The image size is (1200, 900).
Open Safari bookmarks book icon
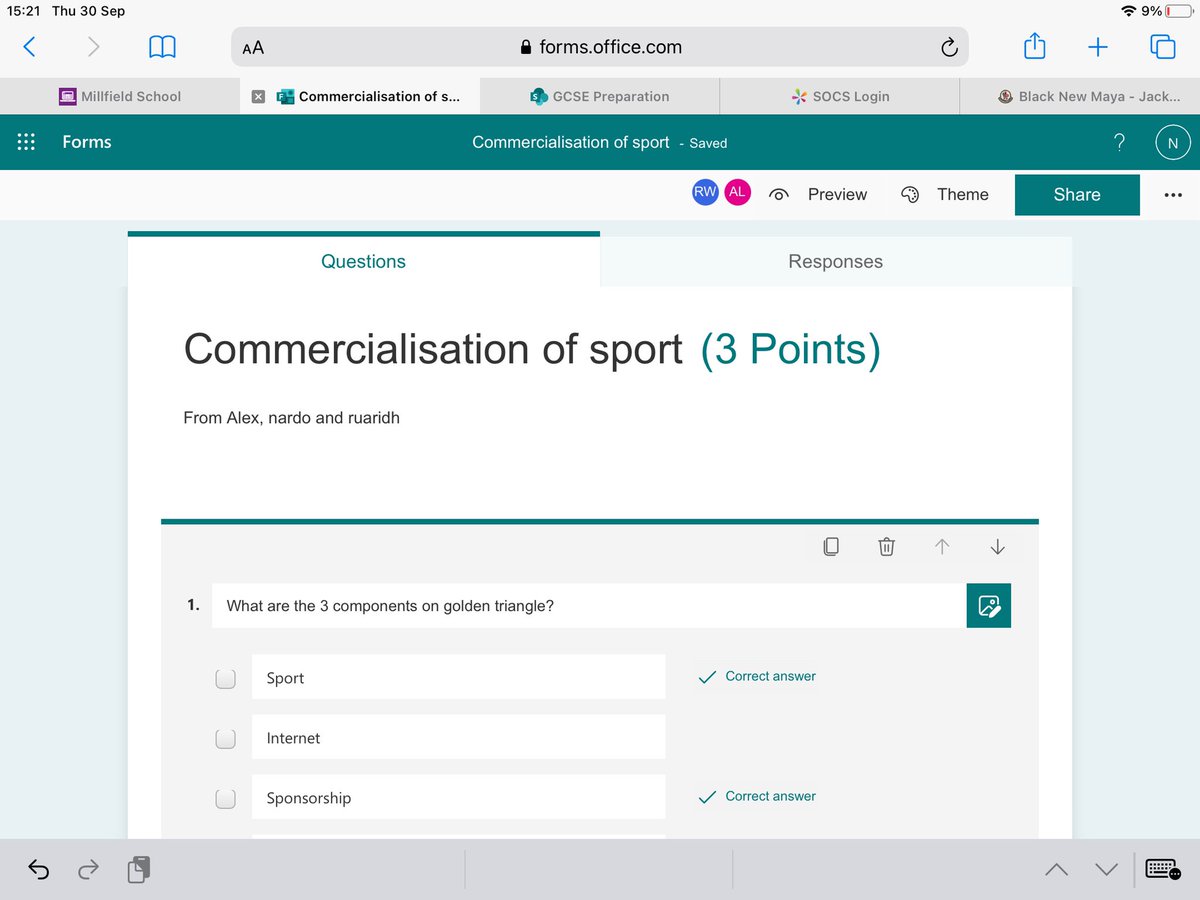[x=162, y=46]
